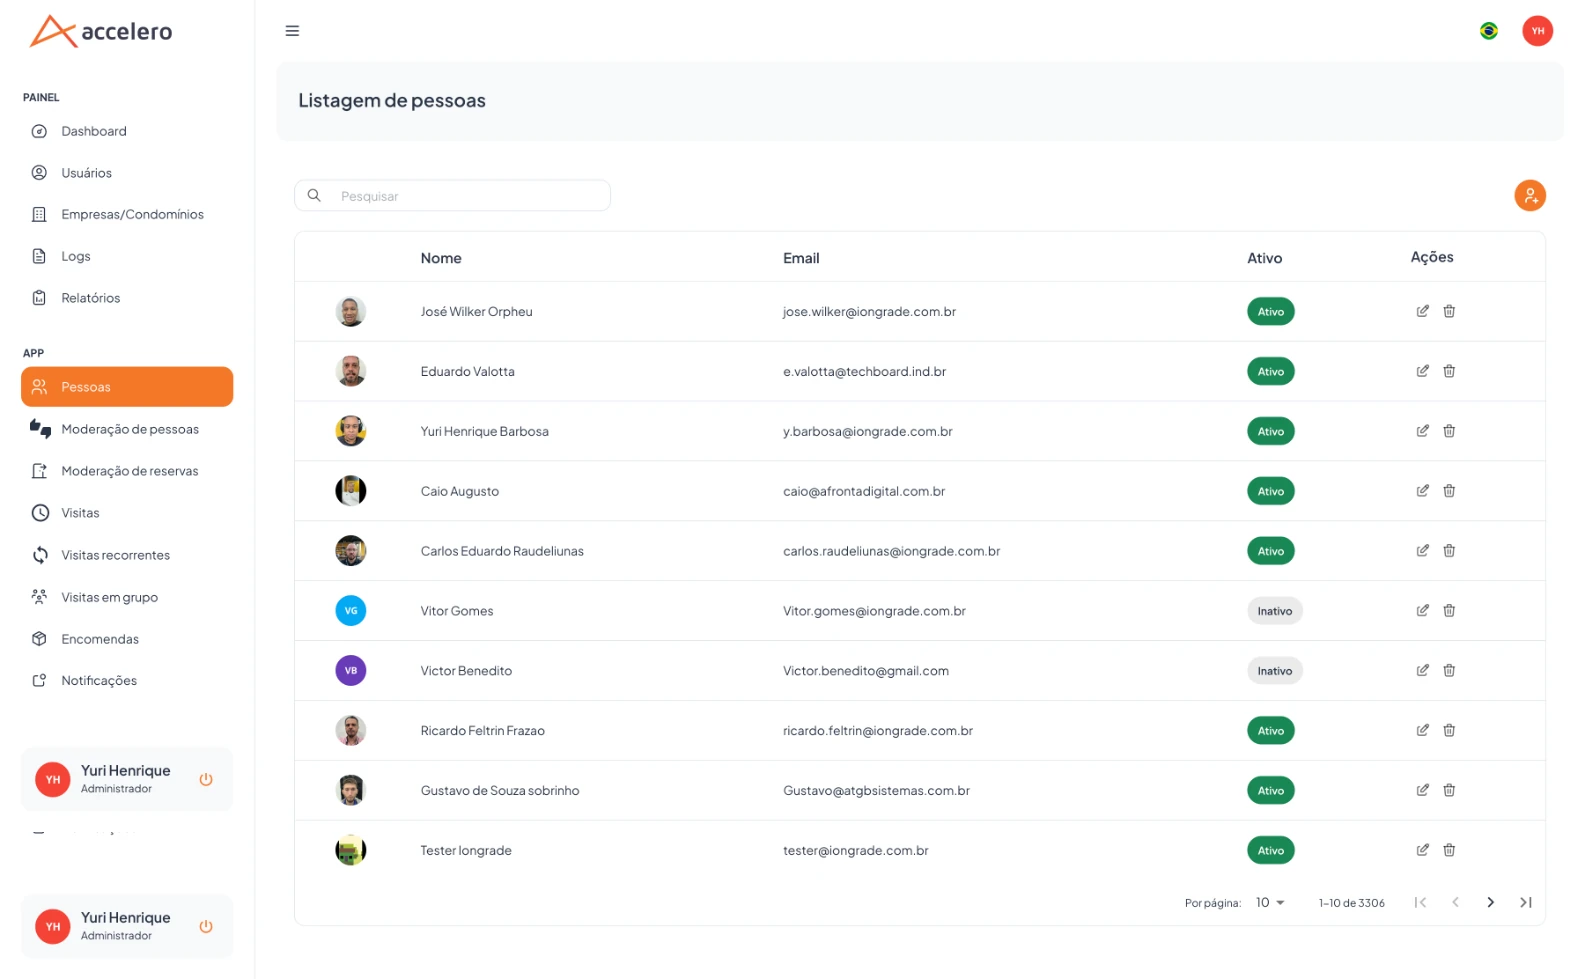Click the add person orange icon

point(1529,195)
